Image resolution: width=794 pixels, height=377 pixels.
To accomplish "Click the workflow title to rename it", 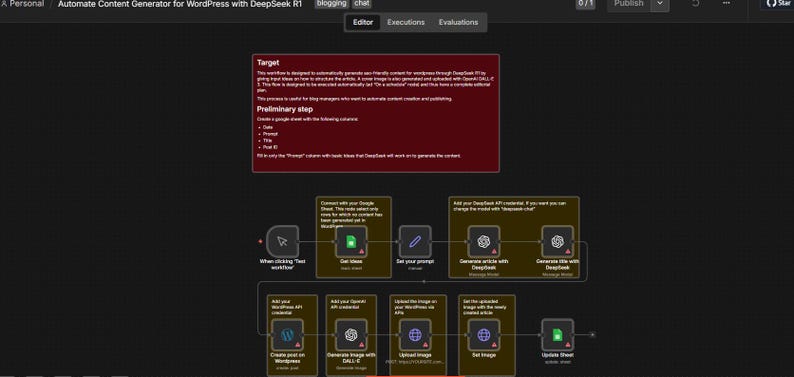I will [x=180, y=4].
